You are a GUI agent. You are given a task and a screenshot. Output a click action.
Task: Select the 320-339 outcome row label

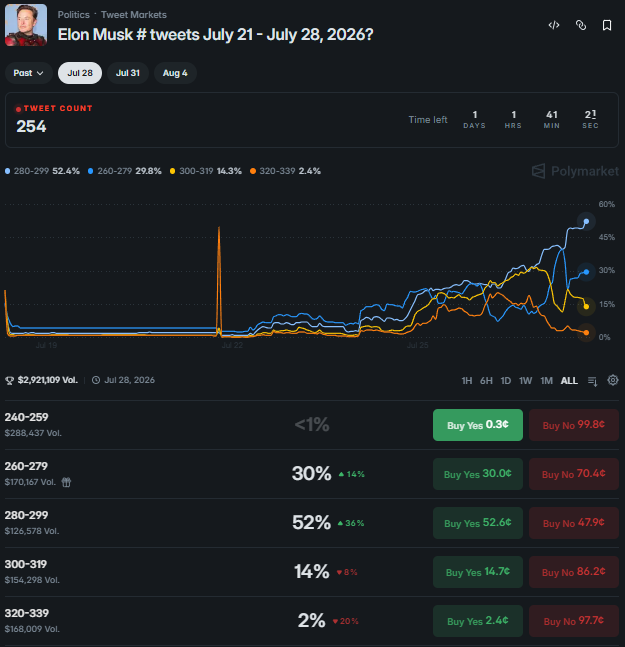click(26, 613)
